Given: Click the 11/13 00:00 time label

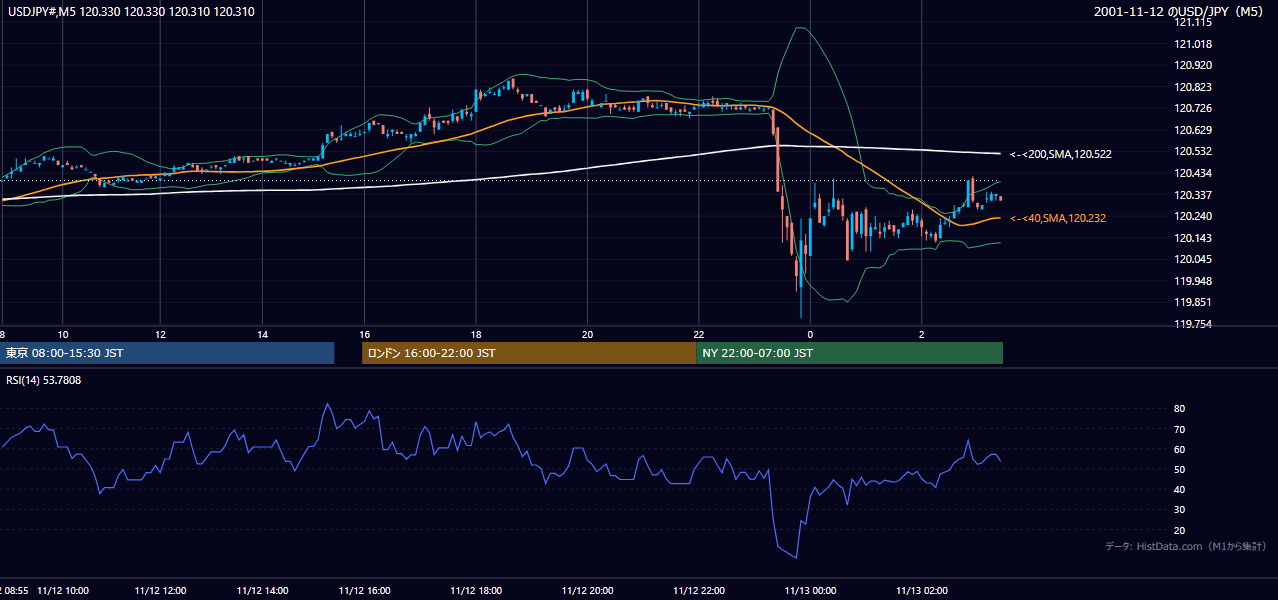Looking at the screenshot, I should (x=810, y=591).
